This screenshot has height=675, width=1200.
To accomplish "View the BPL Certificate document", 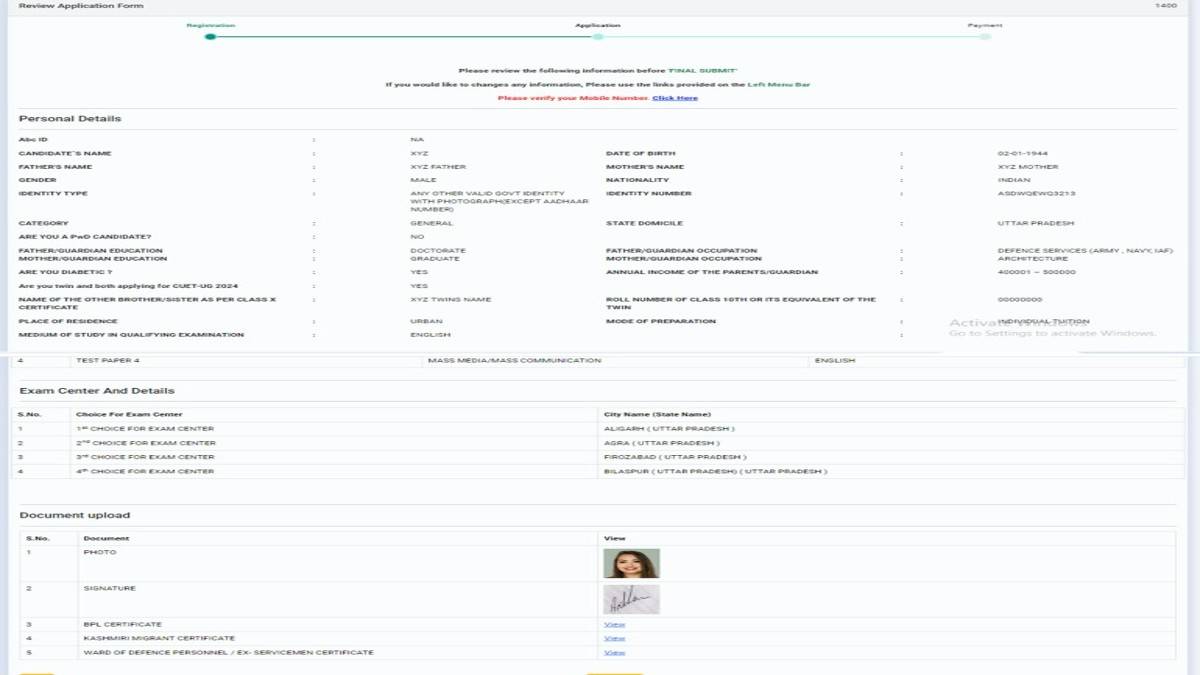I will click(x=613, y=623).
